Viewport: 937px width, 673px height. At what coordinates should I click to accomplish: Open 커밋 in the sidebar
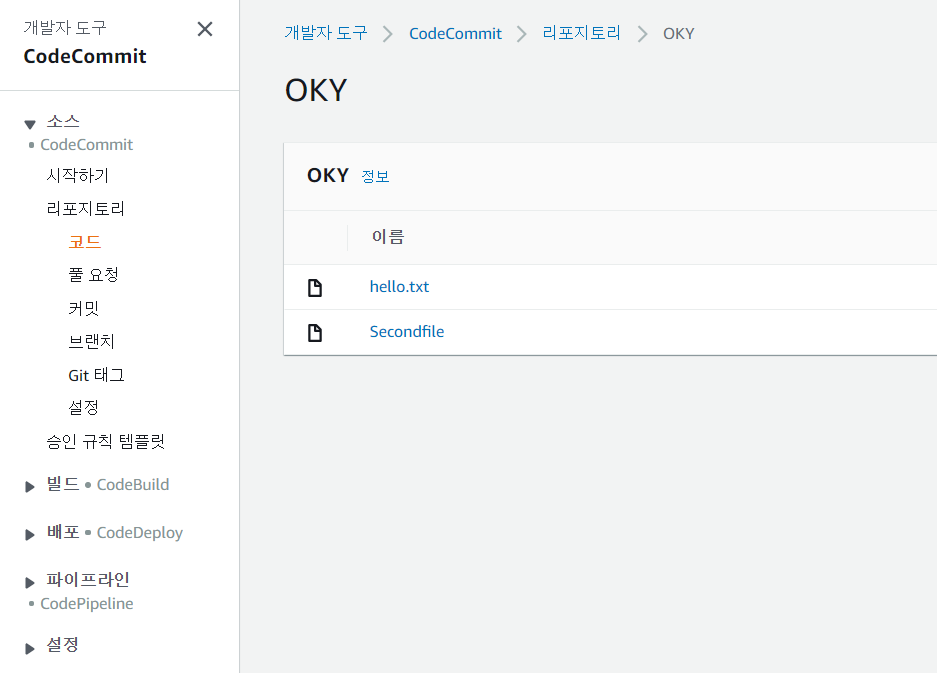tap(84, 308)
